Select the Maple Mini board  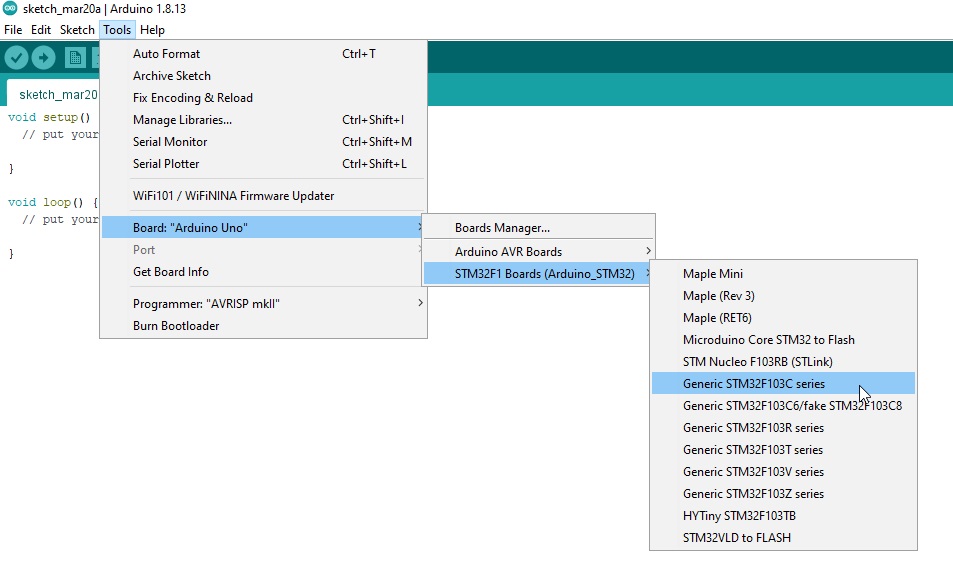(x=783, y=274)
